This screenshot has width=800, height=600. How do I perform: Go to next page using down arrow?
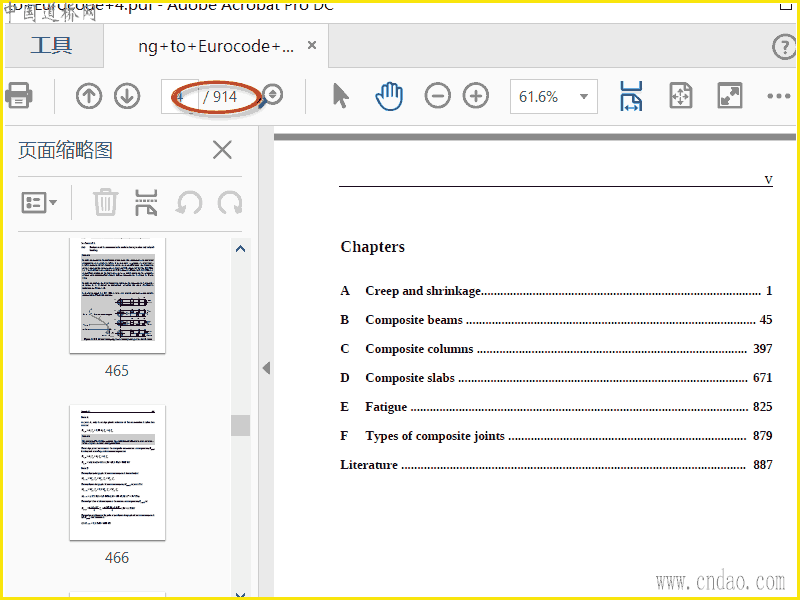coord(127,96)
